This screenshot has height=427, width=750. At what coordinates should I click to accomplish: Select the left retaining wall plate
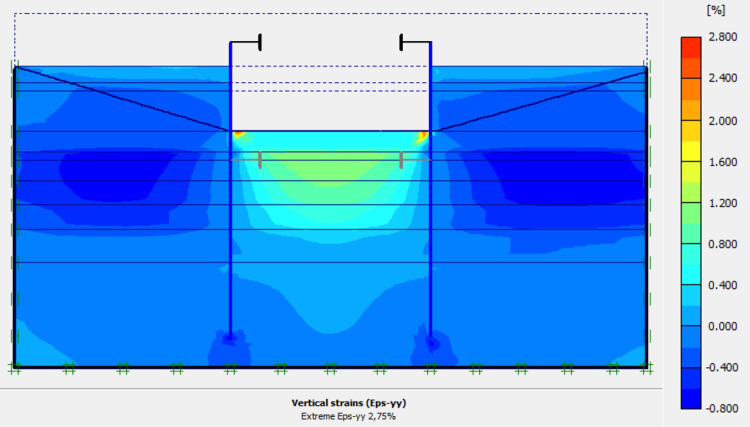(230, 191)
